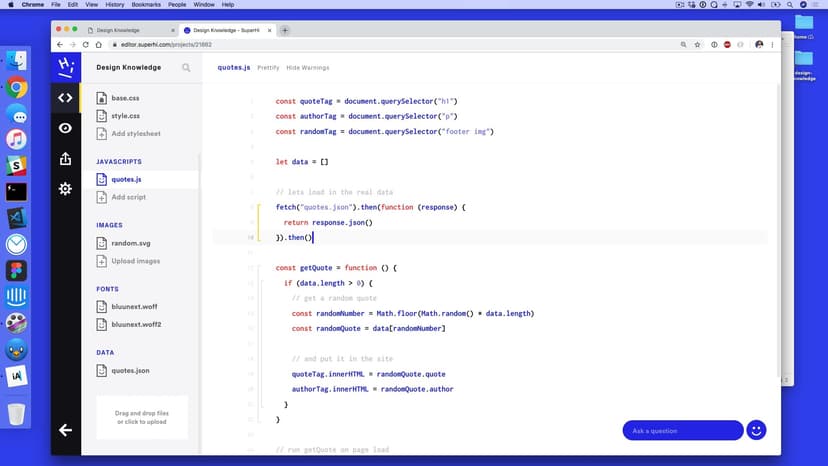Click the eye preview icon in sidebar
The width and height of the screenshot is (828, 466).
pyautogui.click(x=65, y=128)
